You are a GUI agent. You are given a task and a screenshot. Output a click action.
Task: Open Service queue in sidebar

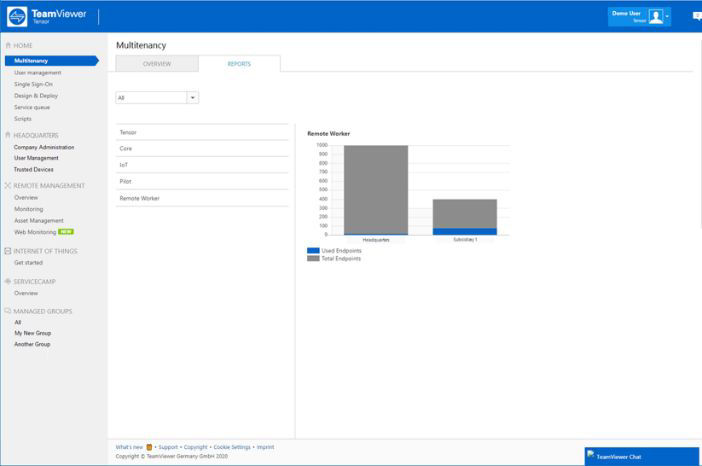32,107
